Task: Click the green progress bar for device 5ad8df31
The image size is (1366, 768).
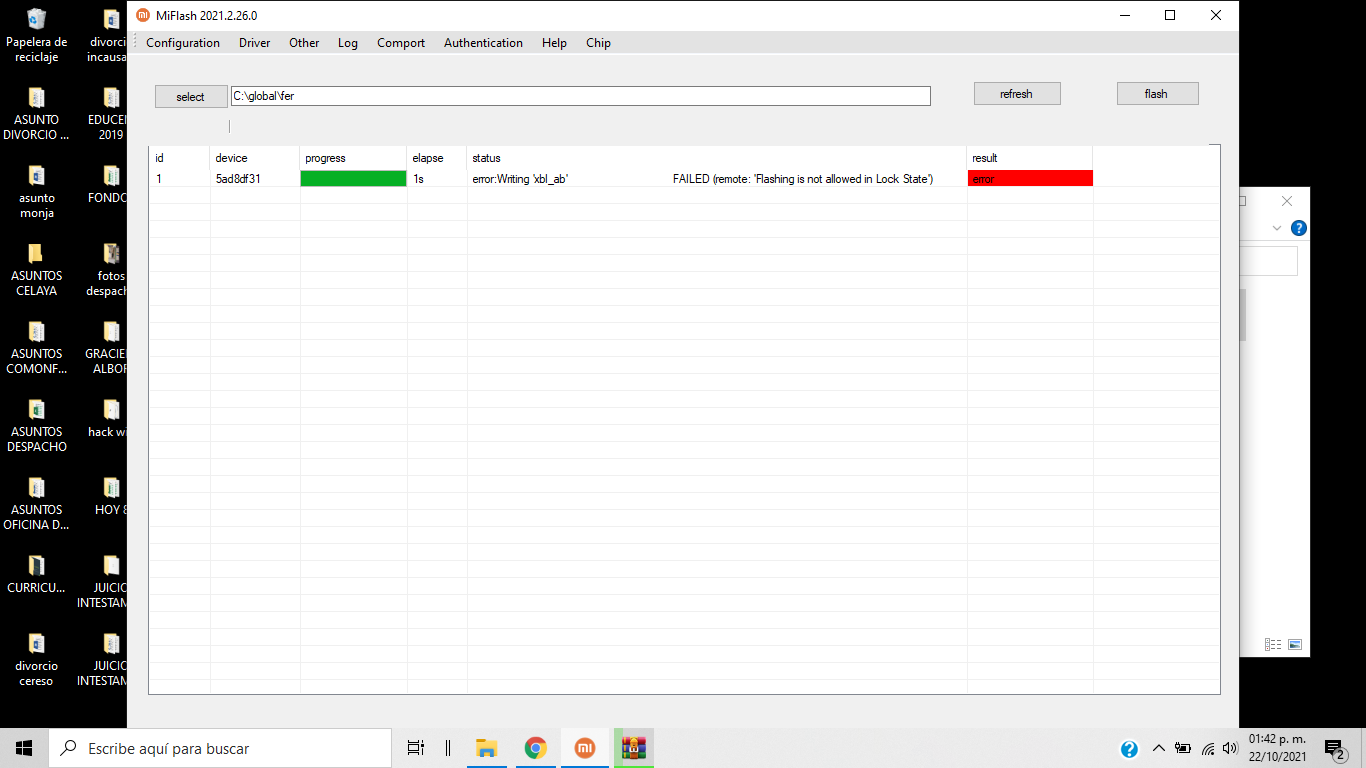Action: 353,178
